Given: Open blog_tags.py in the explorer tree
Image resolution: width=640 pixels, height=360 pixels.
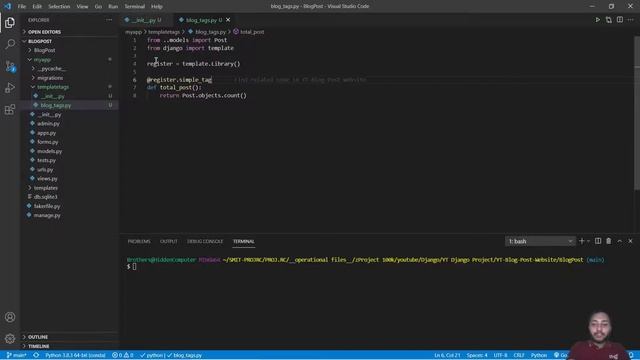Looking at the screenshot, I should 69,105.
